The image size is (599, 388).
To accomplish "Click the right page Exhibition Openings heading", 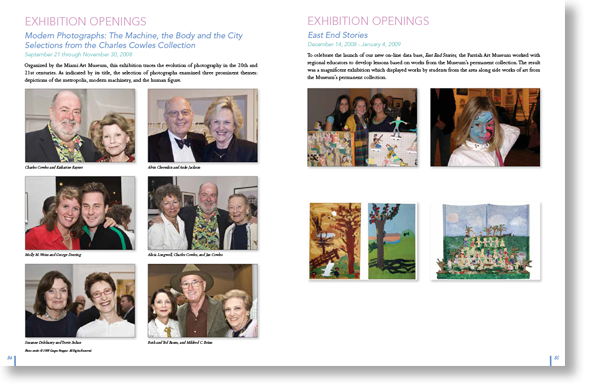I will [x=368, y=21].
